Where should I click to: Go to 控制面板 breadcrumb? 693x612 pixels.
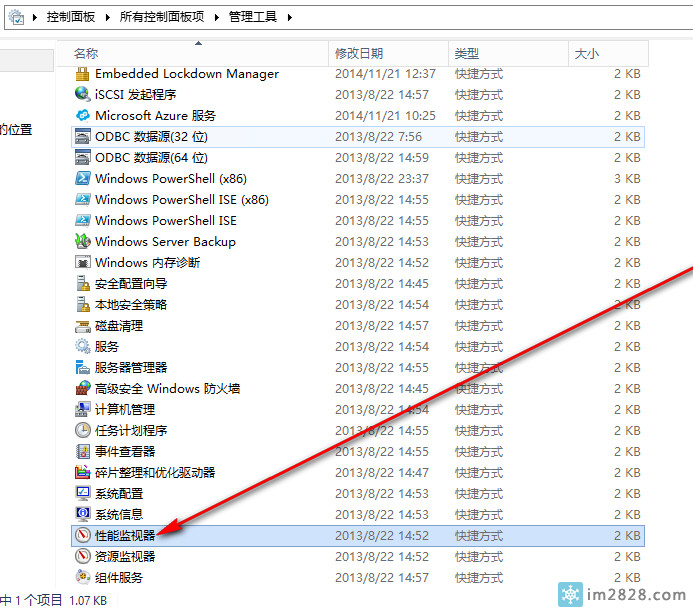[71, 17]
